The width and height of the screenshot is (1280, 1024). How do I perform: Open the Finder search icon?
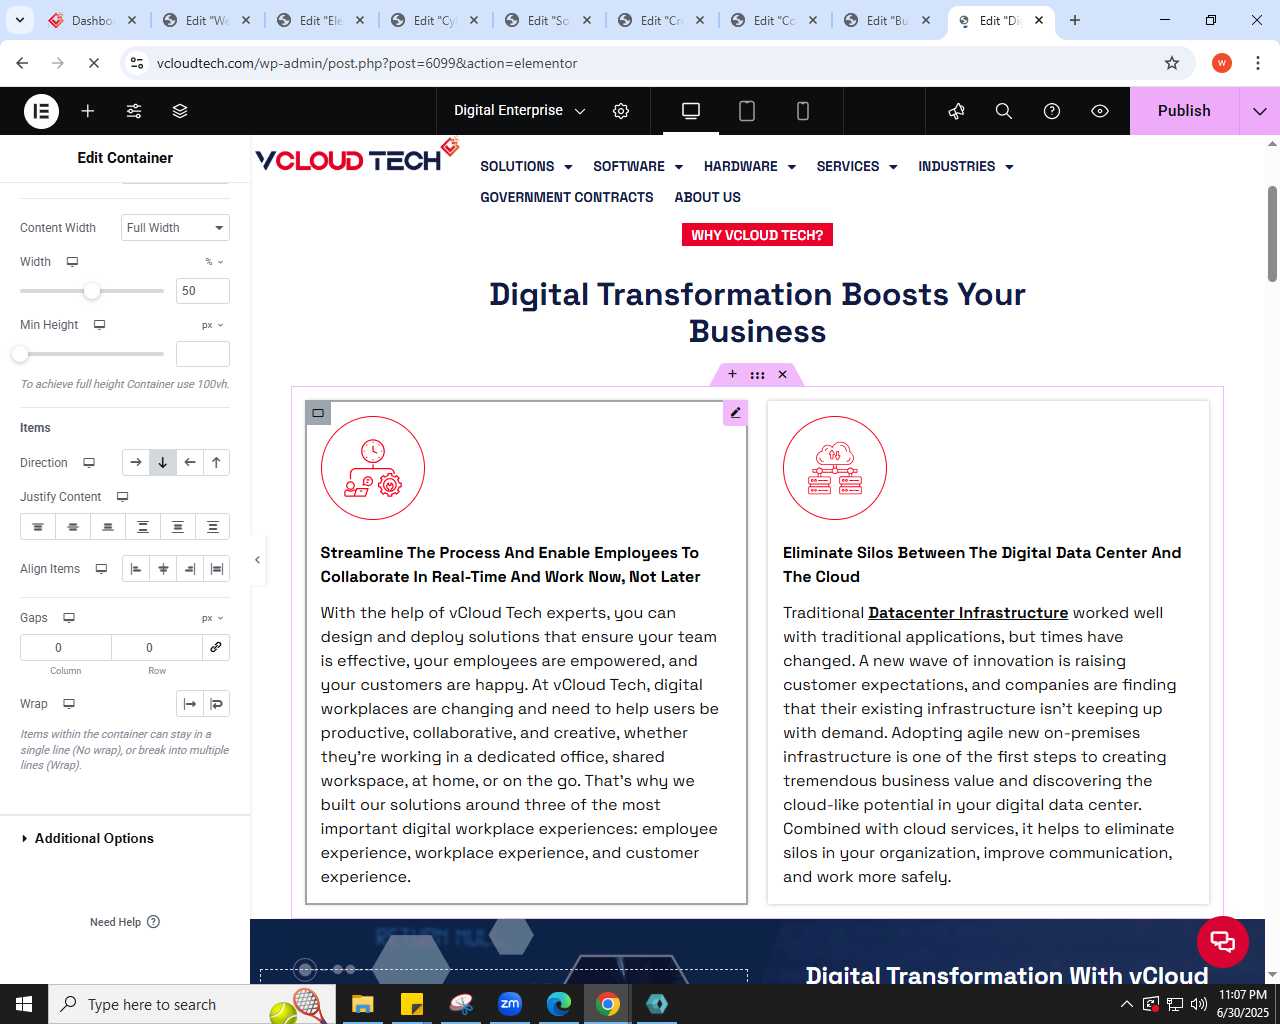(1004, 111)
